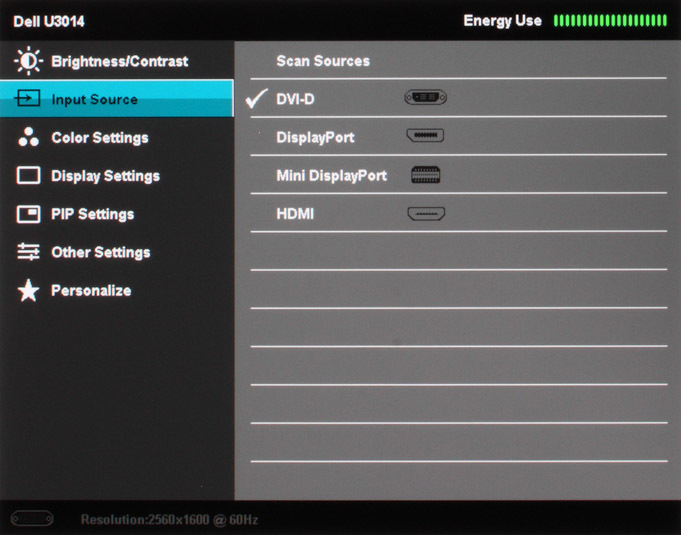The height and width of the screenshot is (535, 681).
Task: Click the Other Settings sliders icon
Action: tap(28, 252)
